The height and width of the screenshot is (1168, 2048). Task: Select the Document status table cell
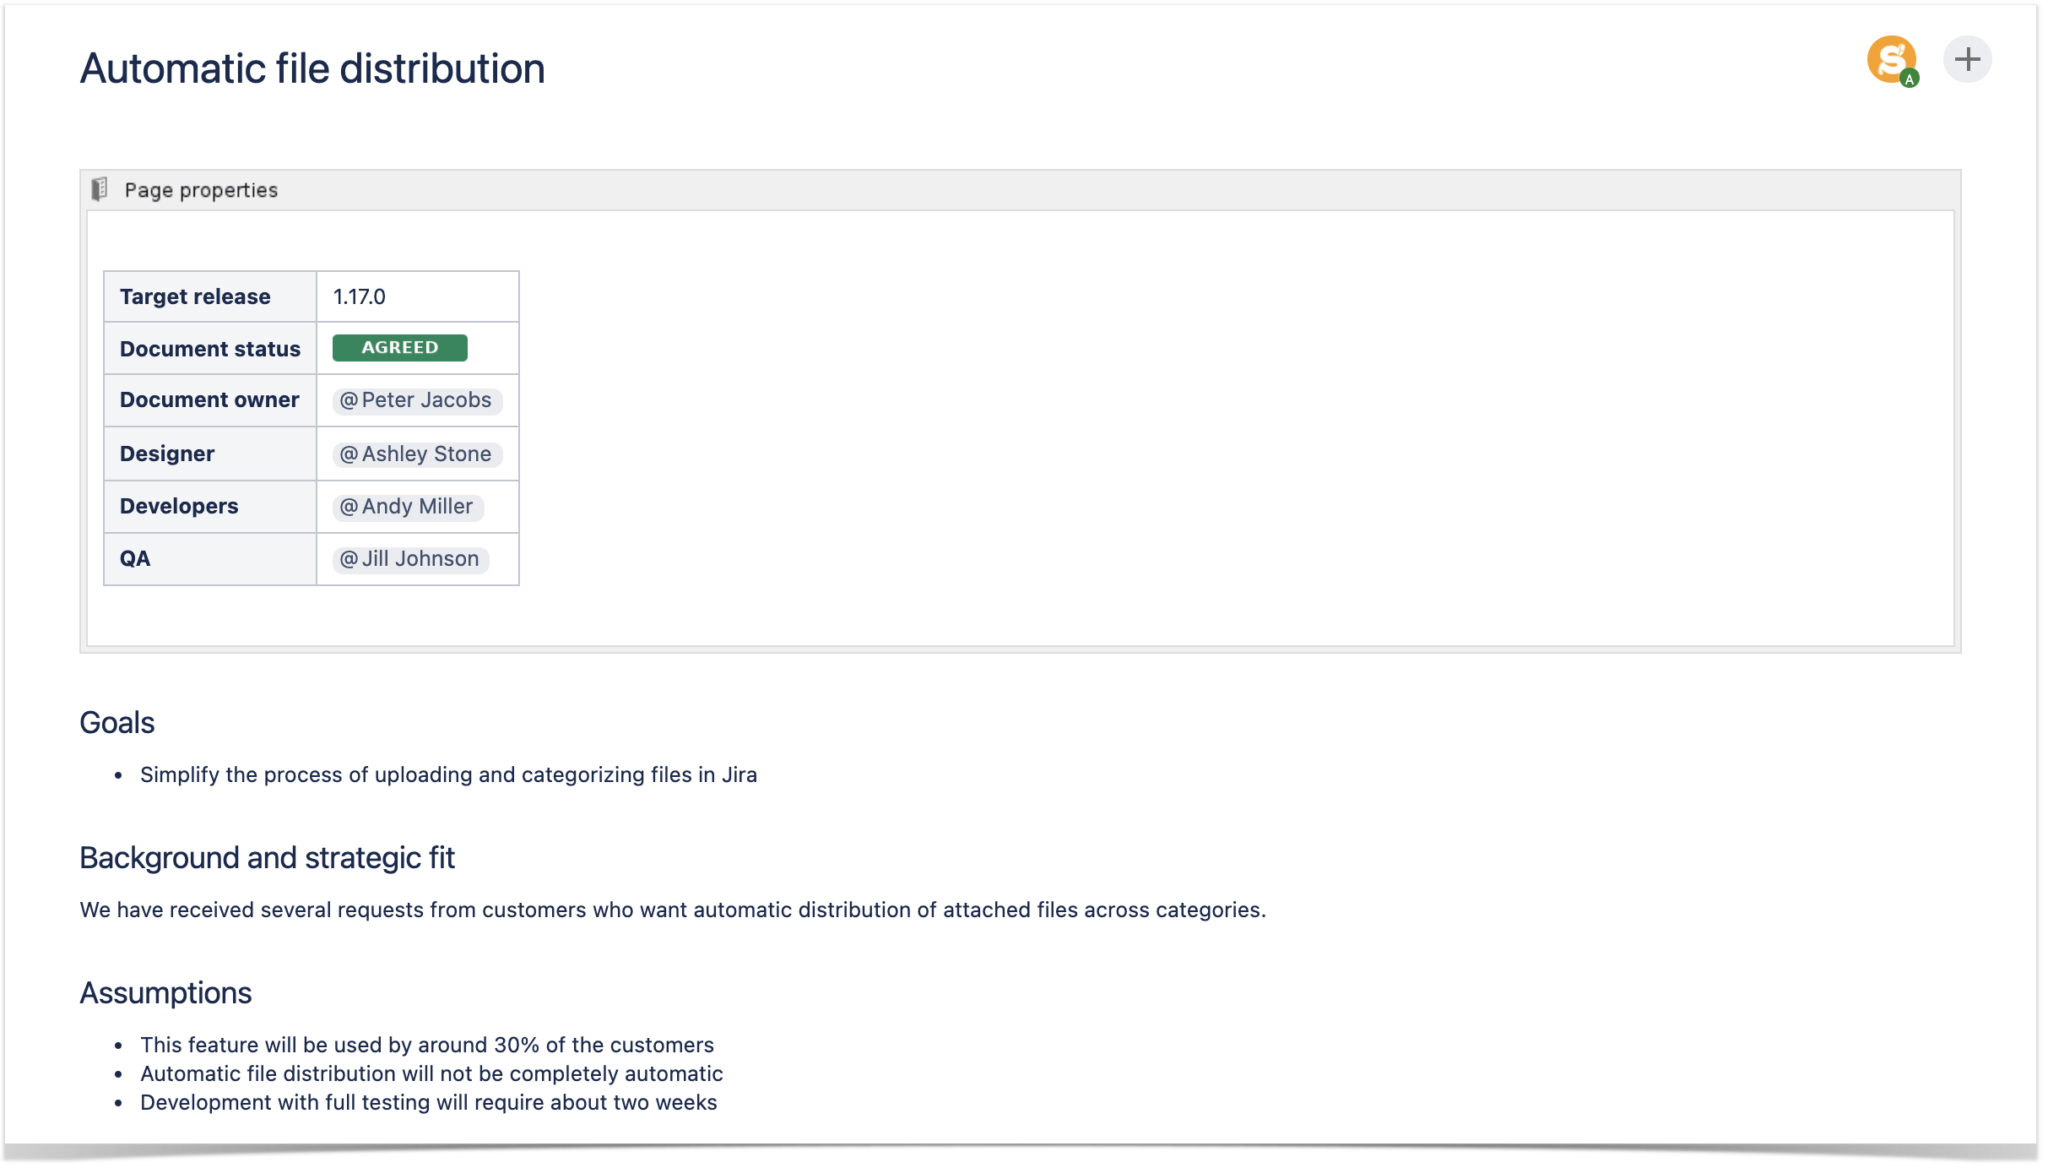[209, 348]
